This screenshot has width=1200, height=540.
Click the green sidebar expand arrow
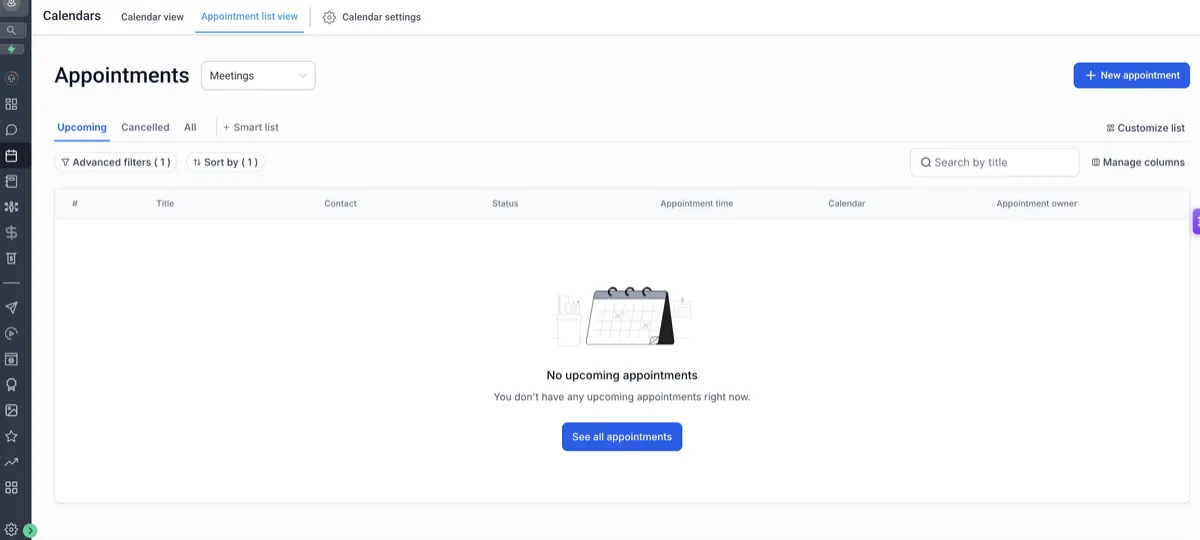(30, 531)
